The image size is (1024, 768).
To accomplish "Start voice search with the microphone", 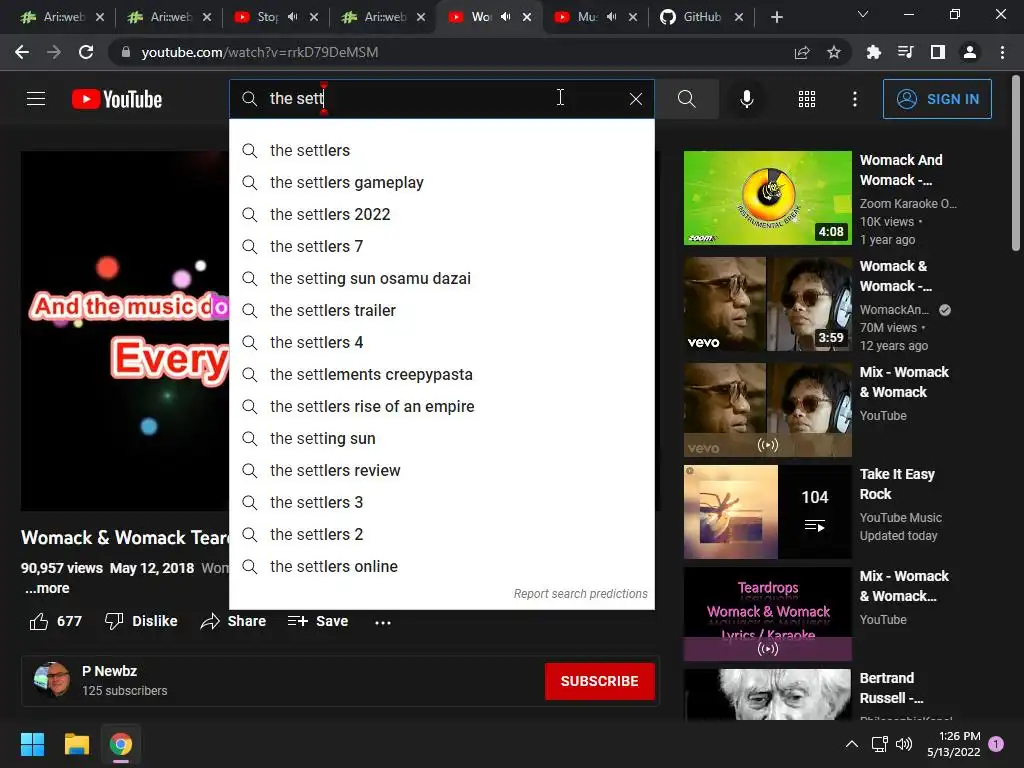I will click(x=746, y=99).
